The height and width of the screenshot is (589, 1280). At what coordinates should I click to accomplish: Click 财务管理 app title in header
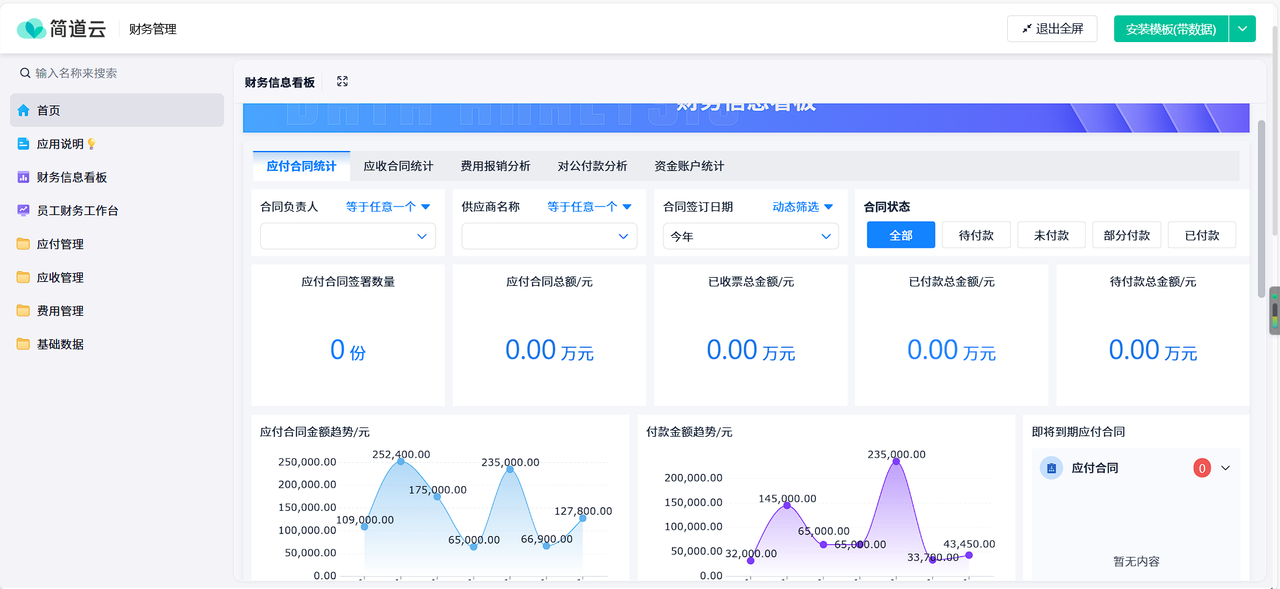153,29
